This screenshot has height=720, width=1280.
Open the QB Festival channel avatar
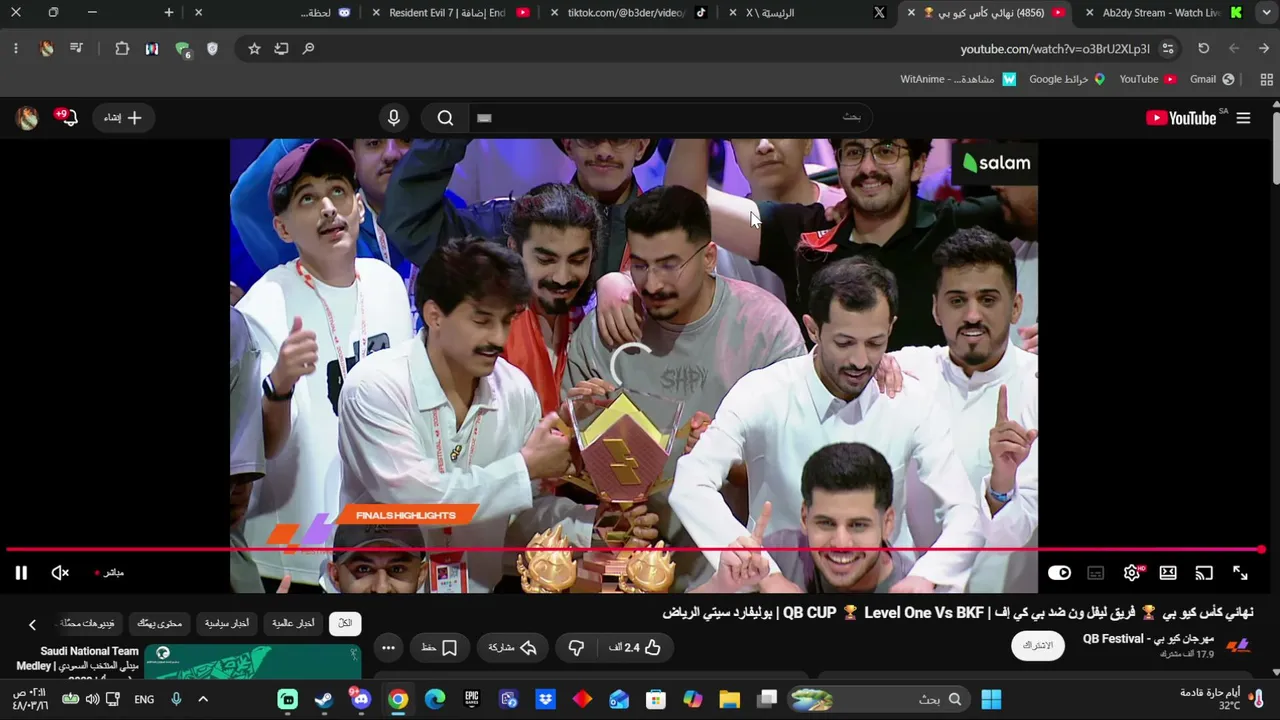point(1238,646)
